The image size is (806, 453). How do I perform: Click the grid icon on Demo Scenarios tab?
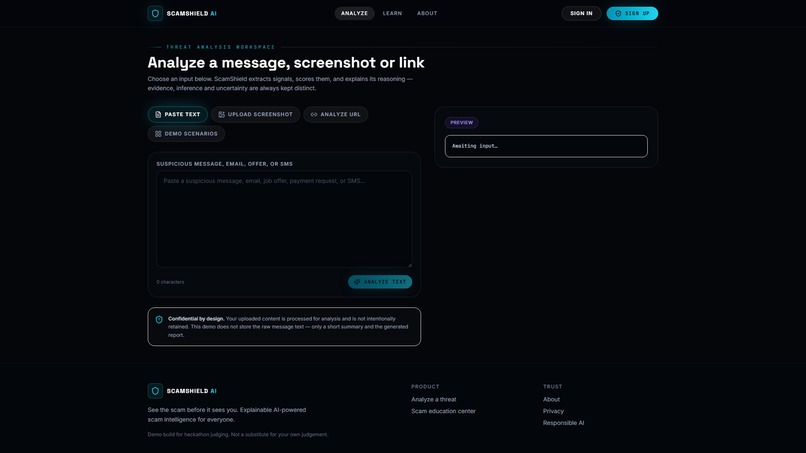point(158,134)
